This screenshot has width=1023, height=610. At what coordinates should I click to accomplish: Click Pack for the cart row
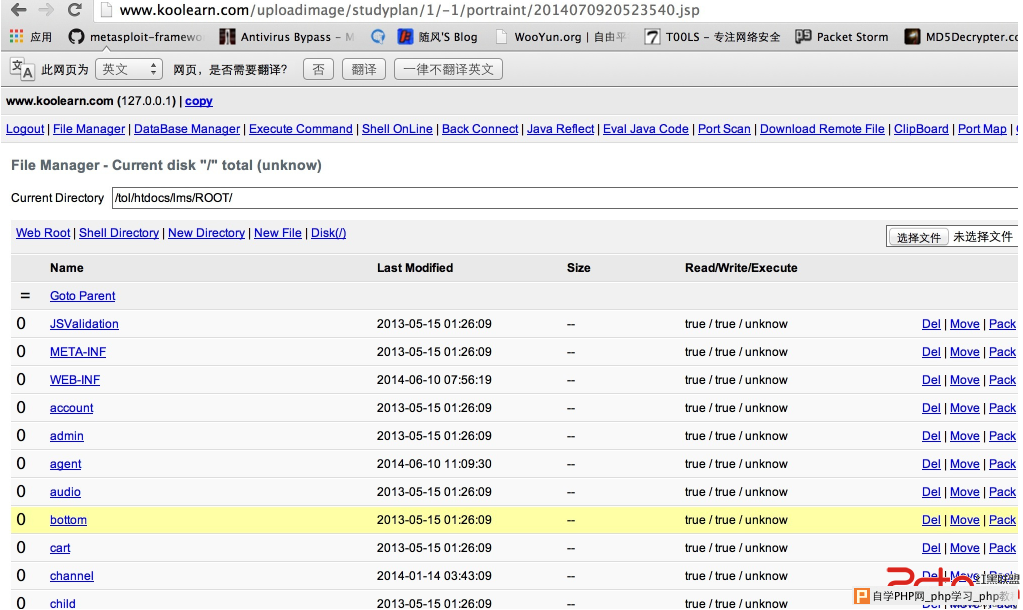[x=1002, y=549]
